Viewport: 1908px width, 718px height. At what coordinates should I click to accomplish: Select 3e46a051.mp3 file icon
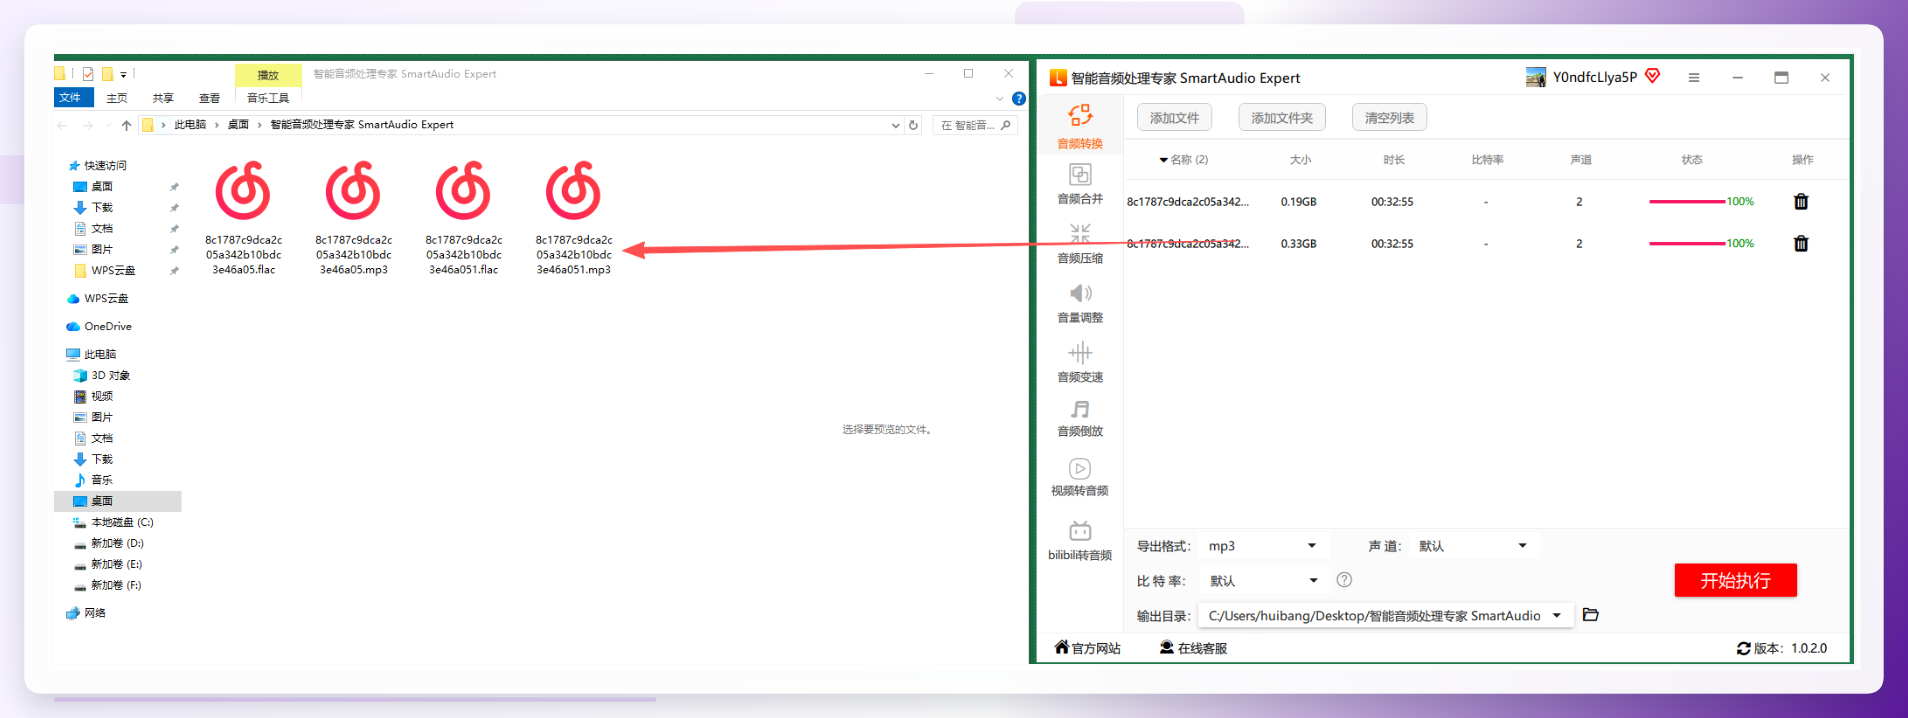pos(573,190)
